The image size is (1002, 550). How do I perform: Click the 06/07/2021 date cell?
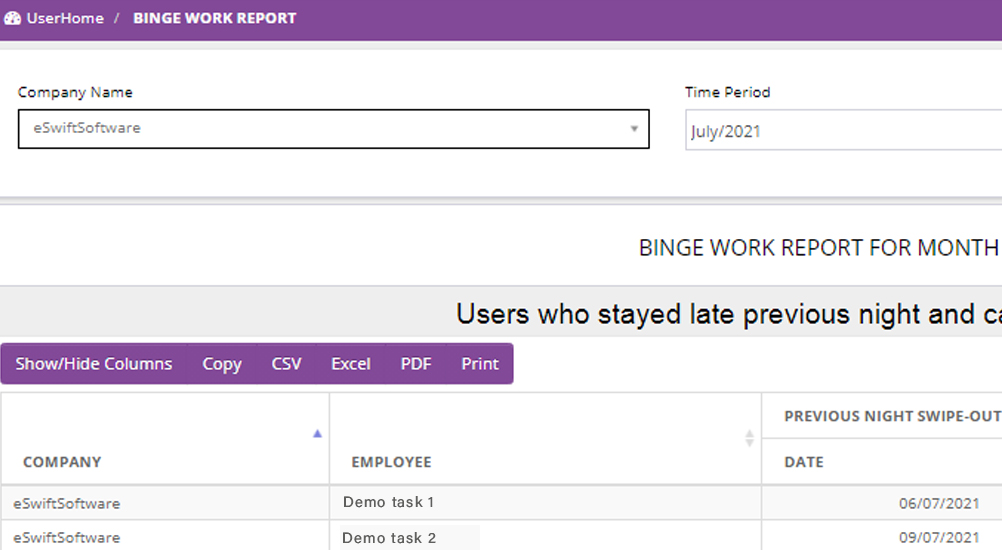pyautogui.click(x=938, y=503)
